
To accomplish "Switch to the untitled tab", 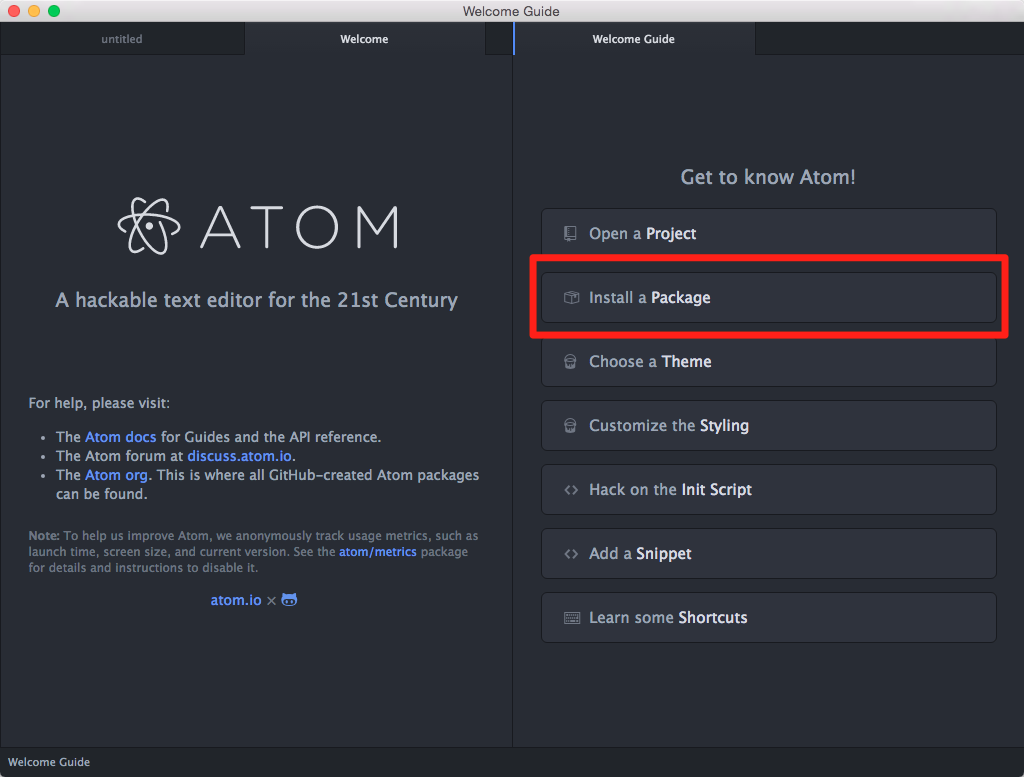I will point(122,39).
